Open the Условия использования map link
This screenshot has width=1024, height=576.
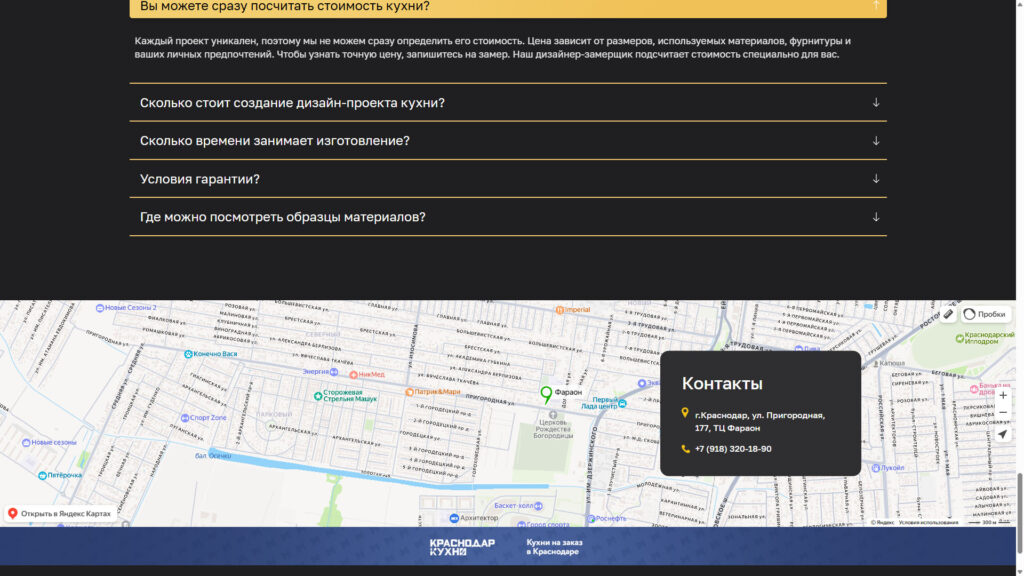928,522
